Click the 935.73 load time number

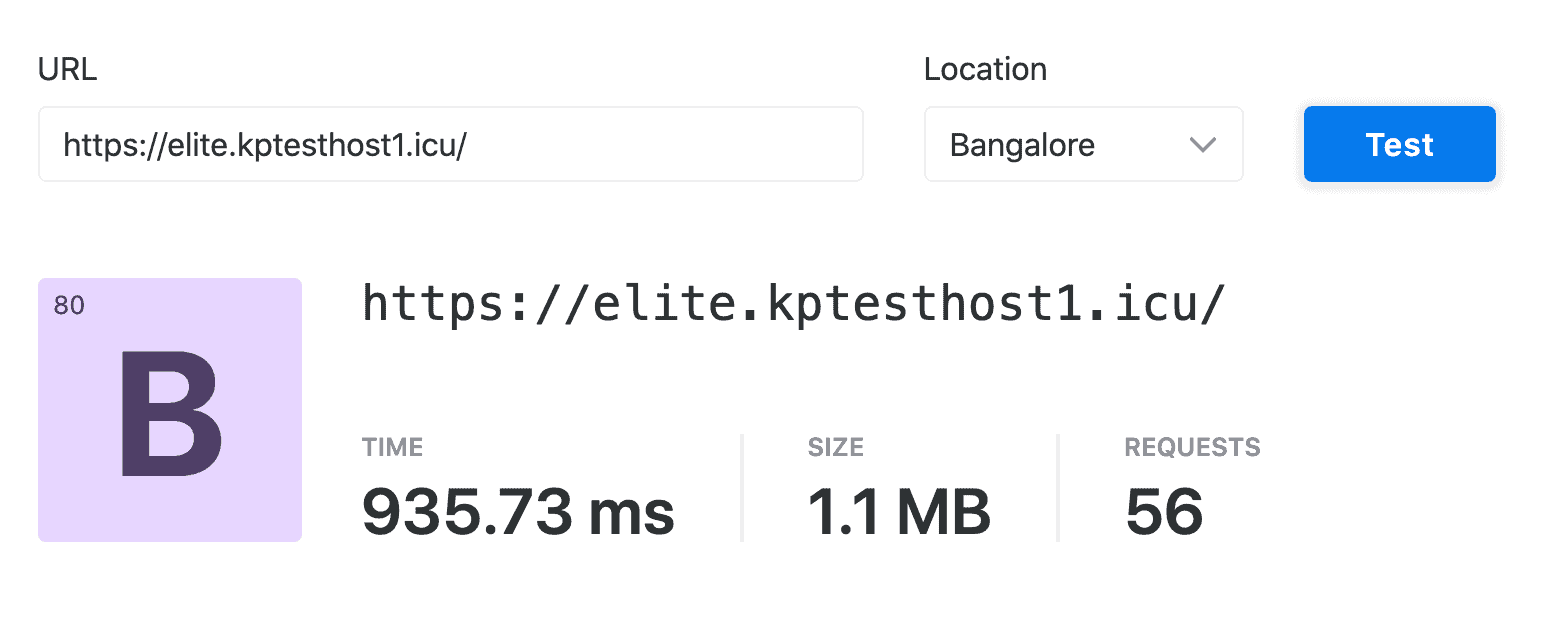[x=467, y=511]
